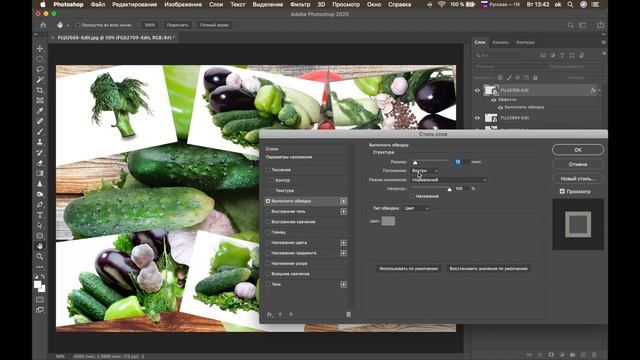Add another color overlay with plus button

(344, 243)
